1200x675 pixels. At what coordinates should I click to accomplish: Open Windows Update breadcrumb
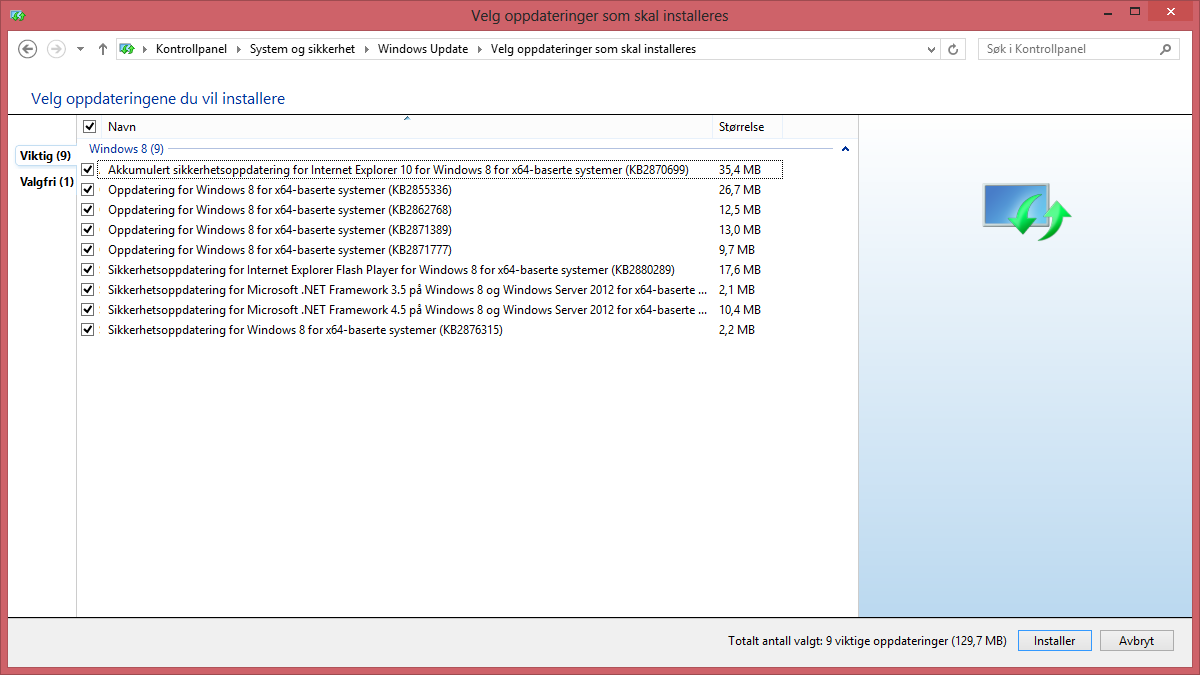[423, 49]
